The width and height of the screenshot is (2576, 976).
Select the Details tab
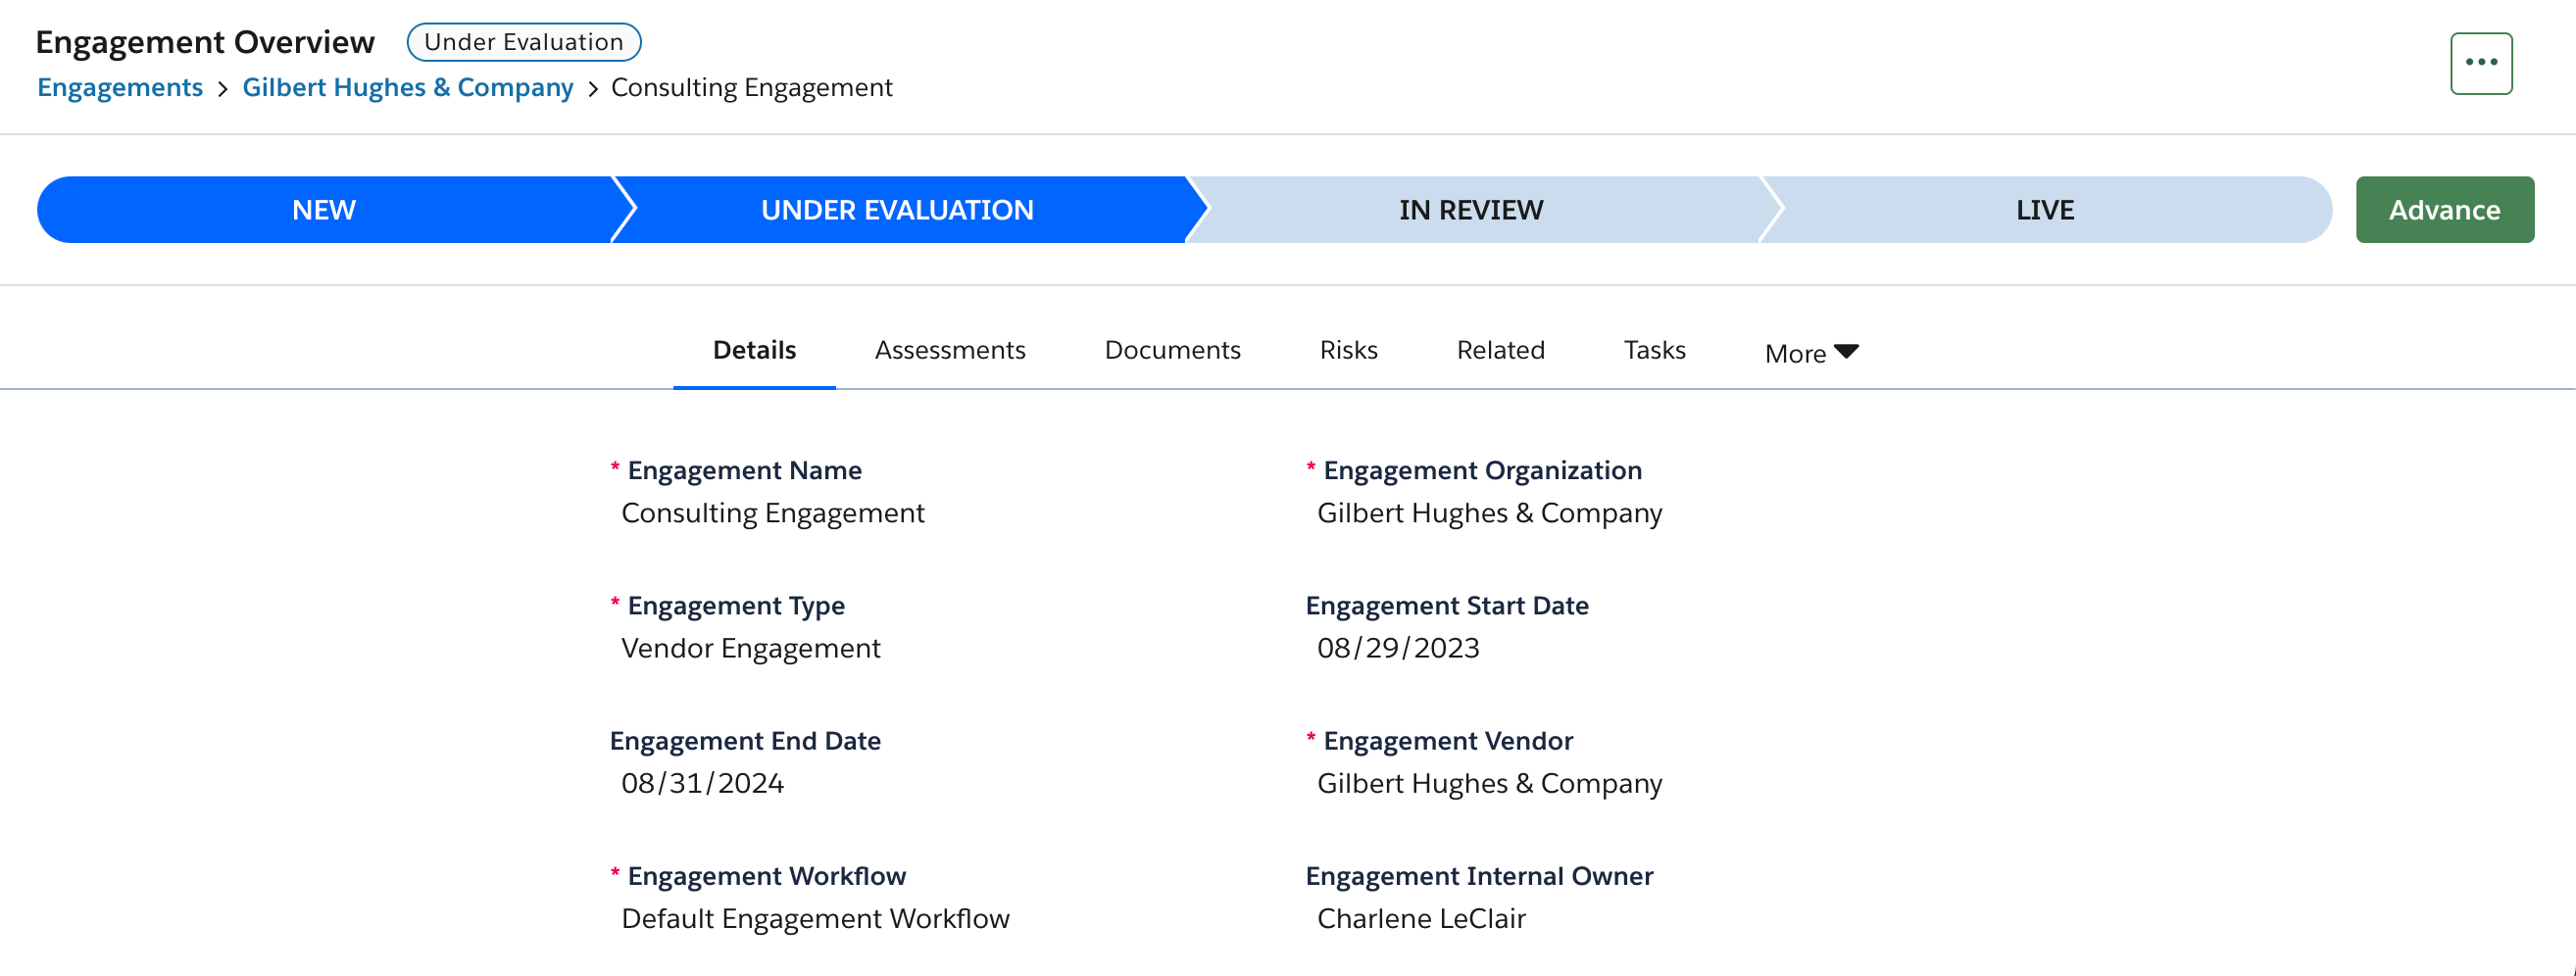click(754, 350)
